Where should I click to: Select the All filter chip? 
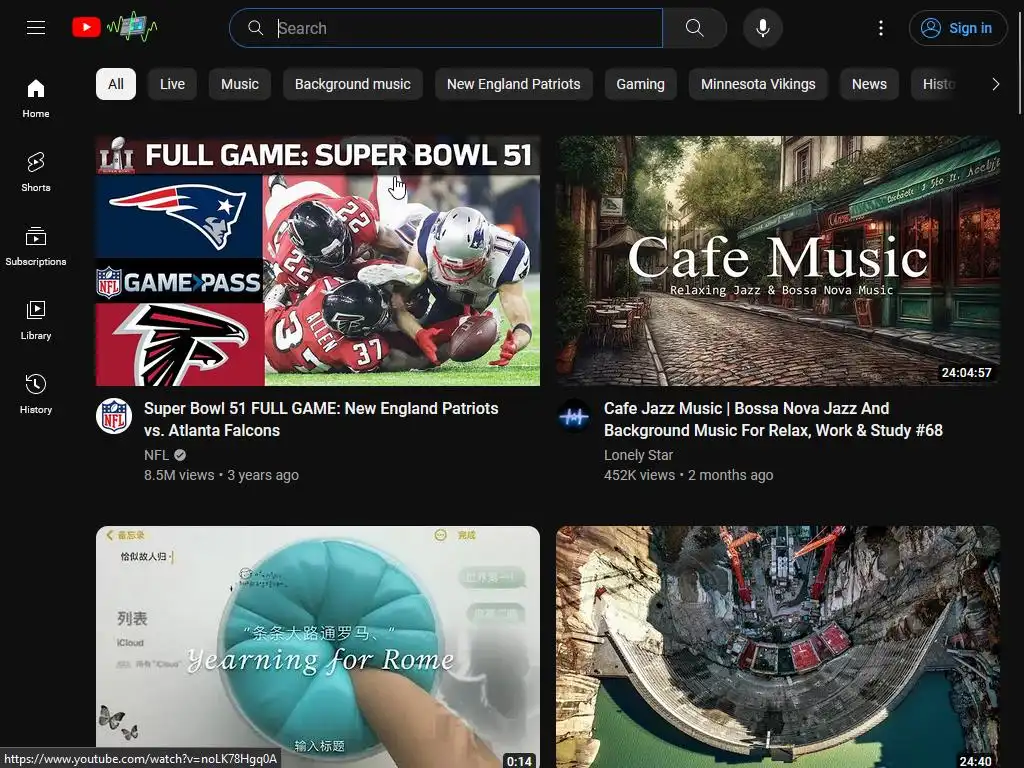pyautogui.click(x=116, y=84)
